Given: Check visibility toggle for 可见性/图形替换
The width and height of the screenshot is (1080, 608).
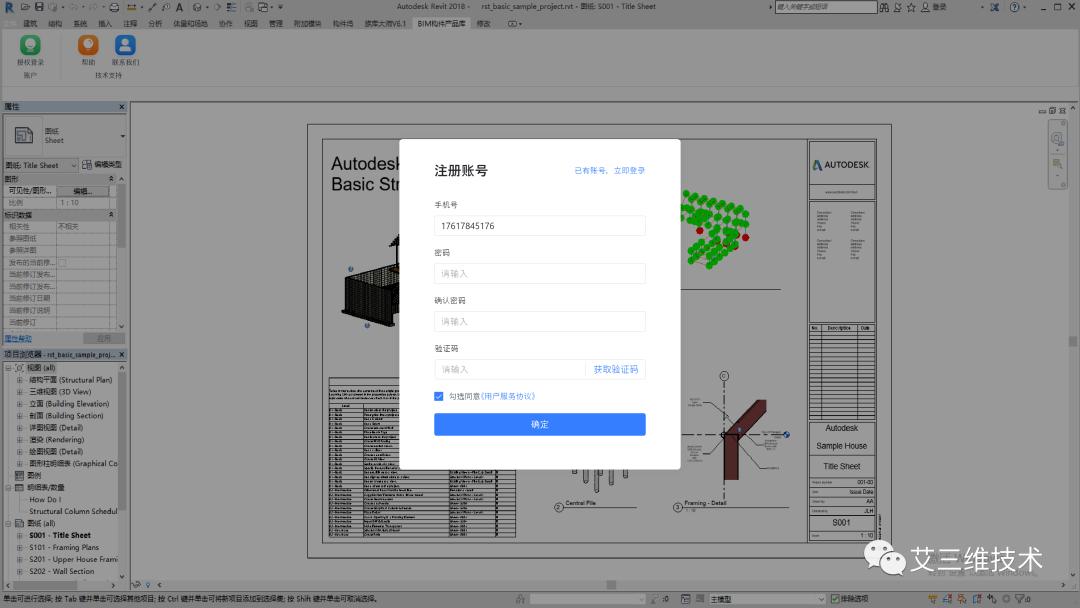Looking at the screenshot, I should point(84,191).
